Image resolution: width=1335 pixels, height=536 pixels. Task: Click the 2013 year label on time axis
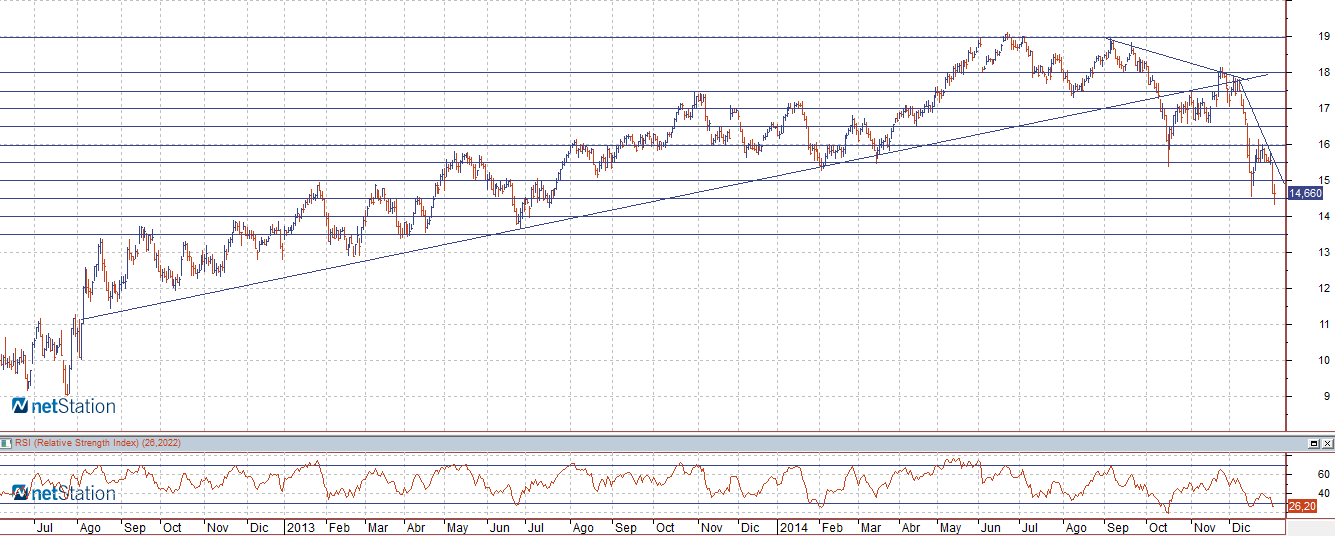[301, 527]
